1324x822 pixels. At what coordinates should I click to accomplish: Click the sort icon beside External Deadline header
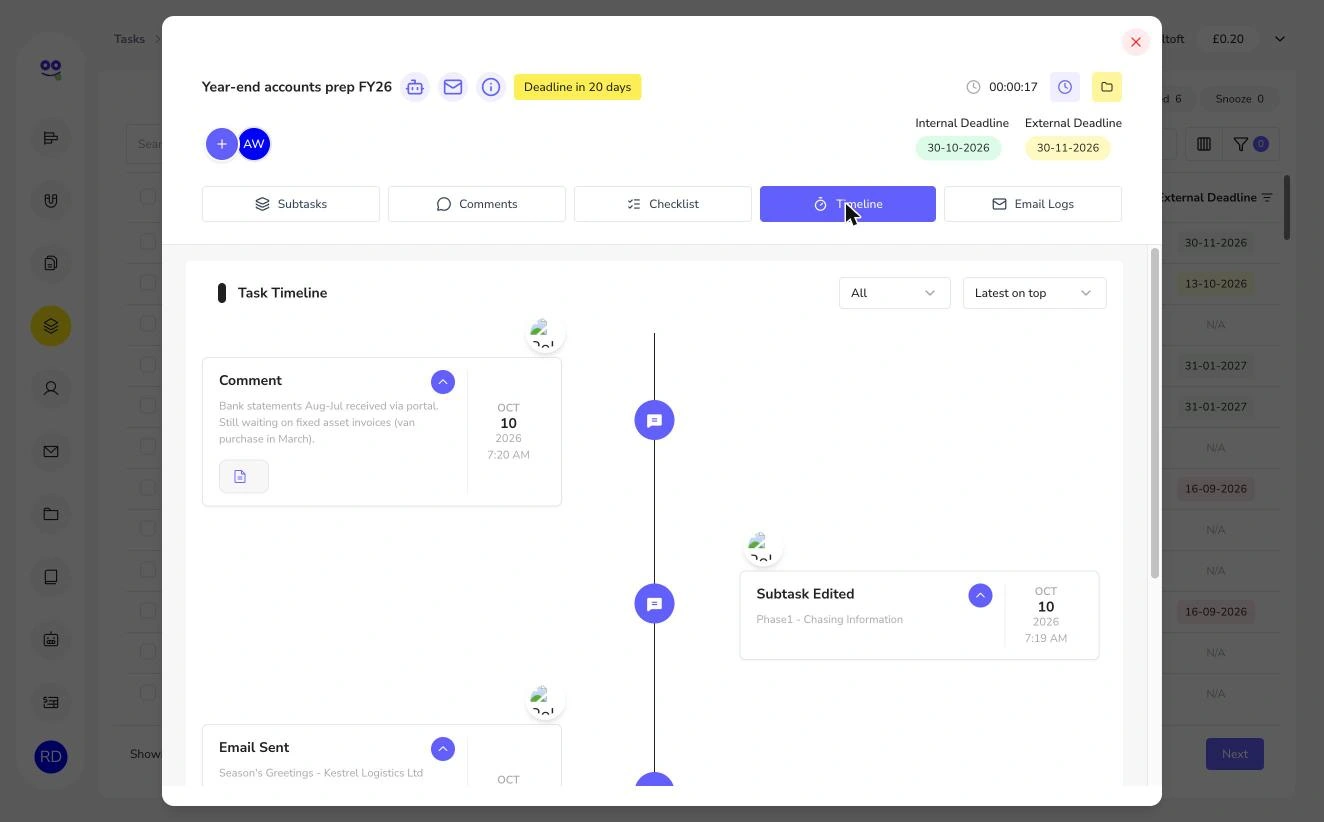1267,198
